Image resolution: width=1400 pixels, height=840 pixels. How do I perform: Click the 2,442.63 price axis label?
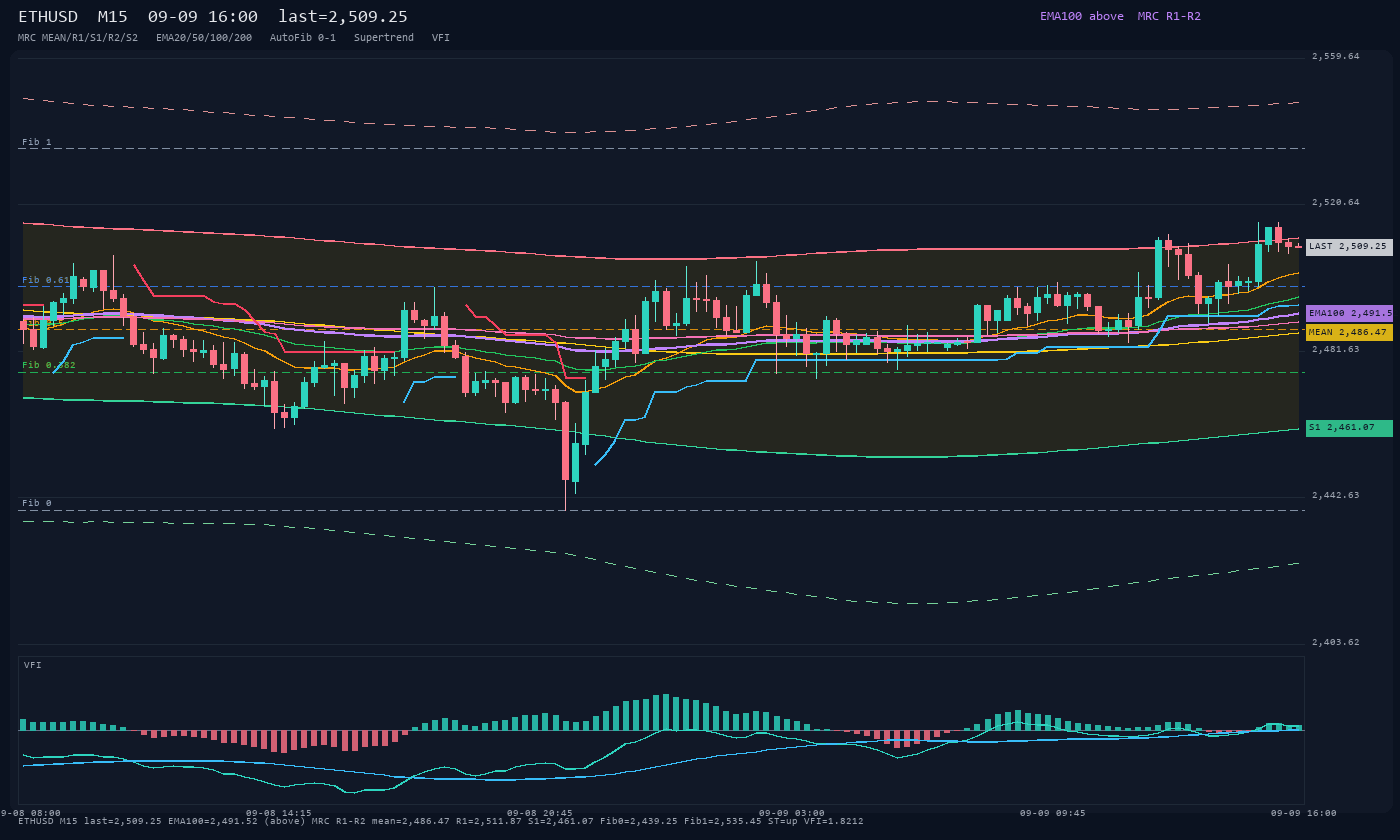[x=1336, y=495]
